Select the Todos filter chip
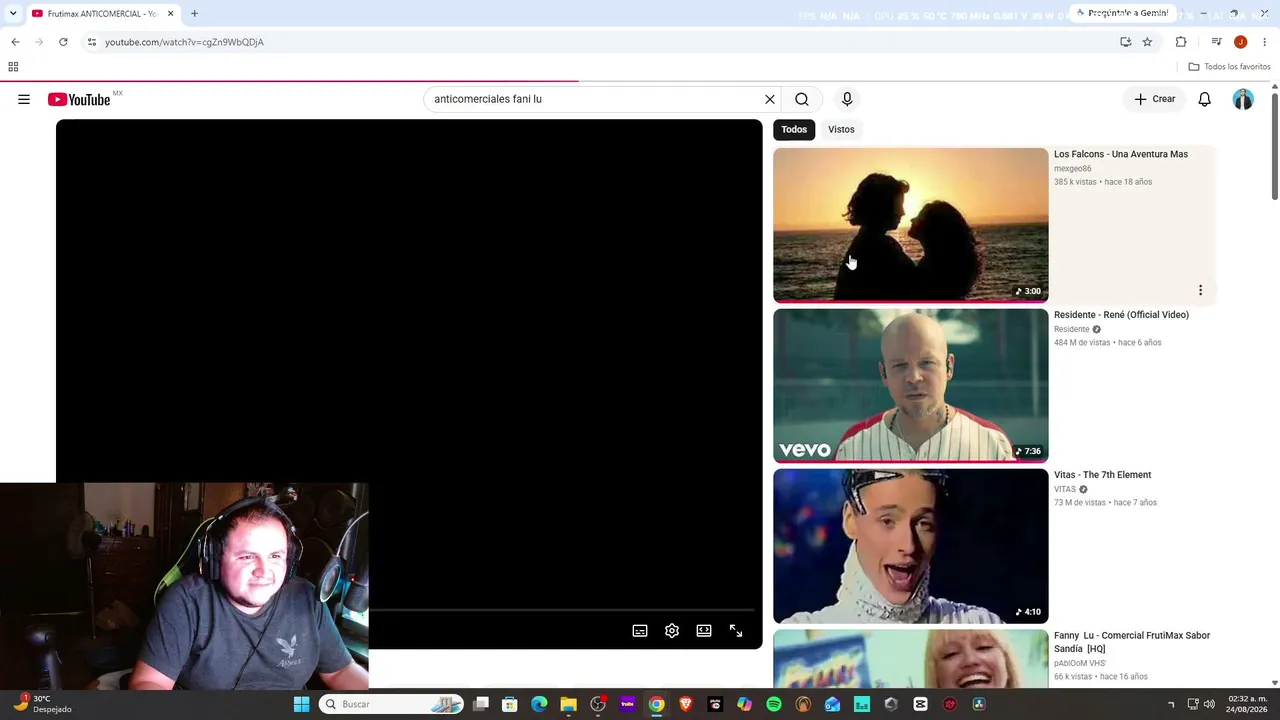This screenshot has height=720, width=1280. pyautogui.click(x=794, y=129)
